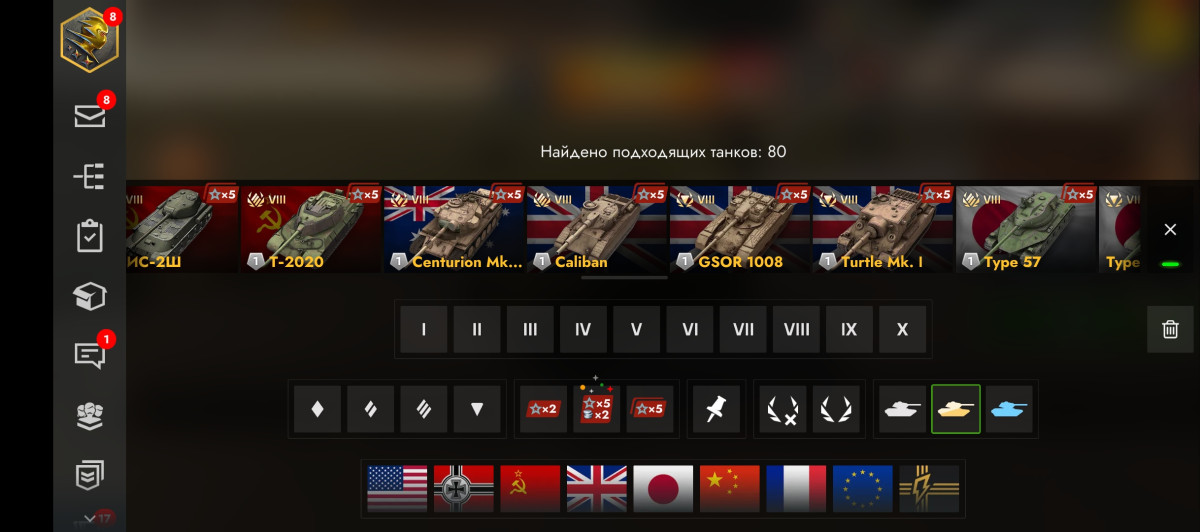
Task: Toggle the blue collector tank filter
Action: point(1009,408)
